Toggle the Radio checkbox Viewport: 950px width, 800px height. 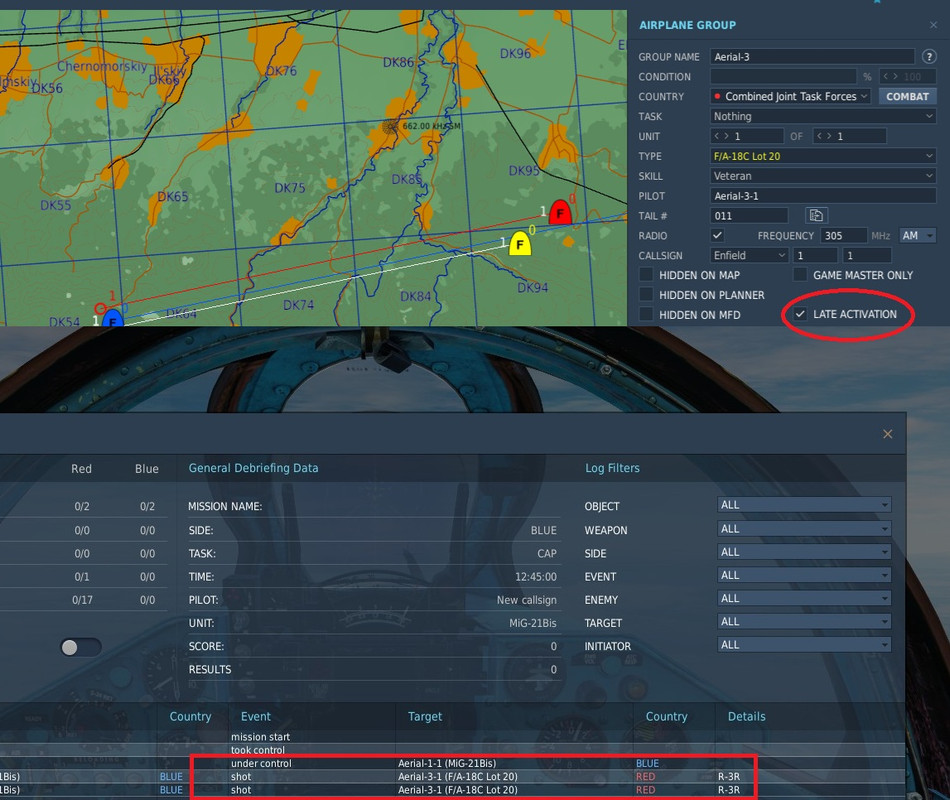(x=717, y=235)
